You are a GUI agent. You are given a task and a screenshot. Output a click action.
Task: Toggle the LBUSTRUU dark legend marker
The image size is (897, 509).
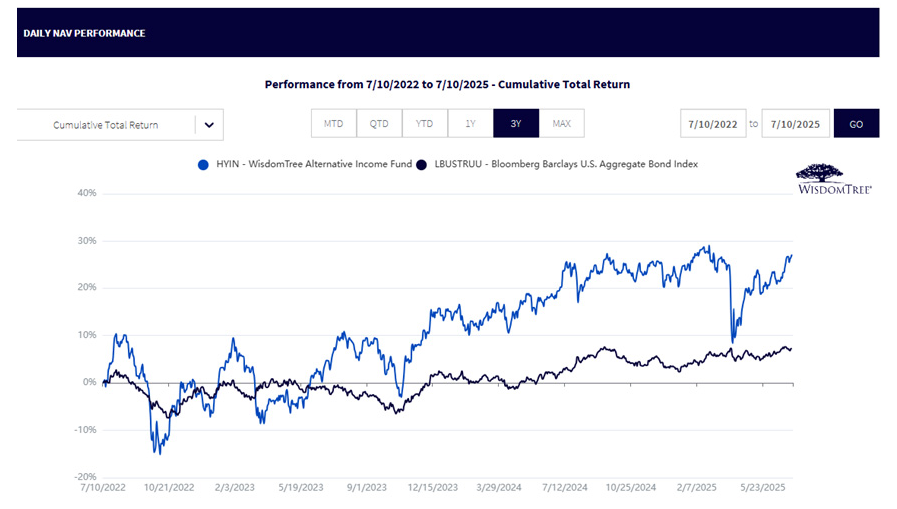pyautogui.click(x=422, y=165)
